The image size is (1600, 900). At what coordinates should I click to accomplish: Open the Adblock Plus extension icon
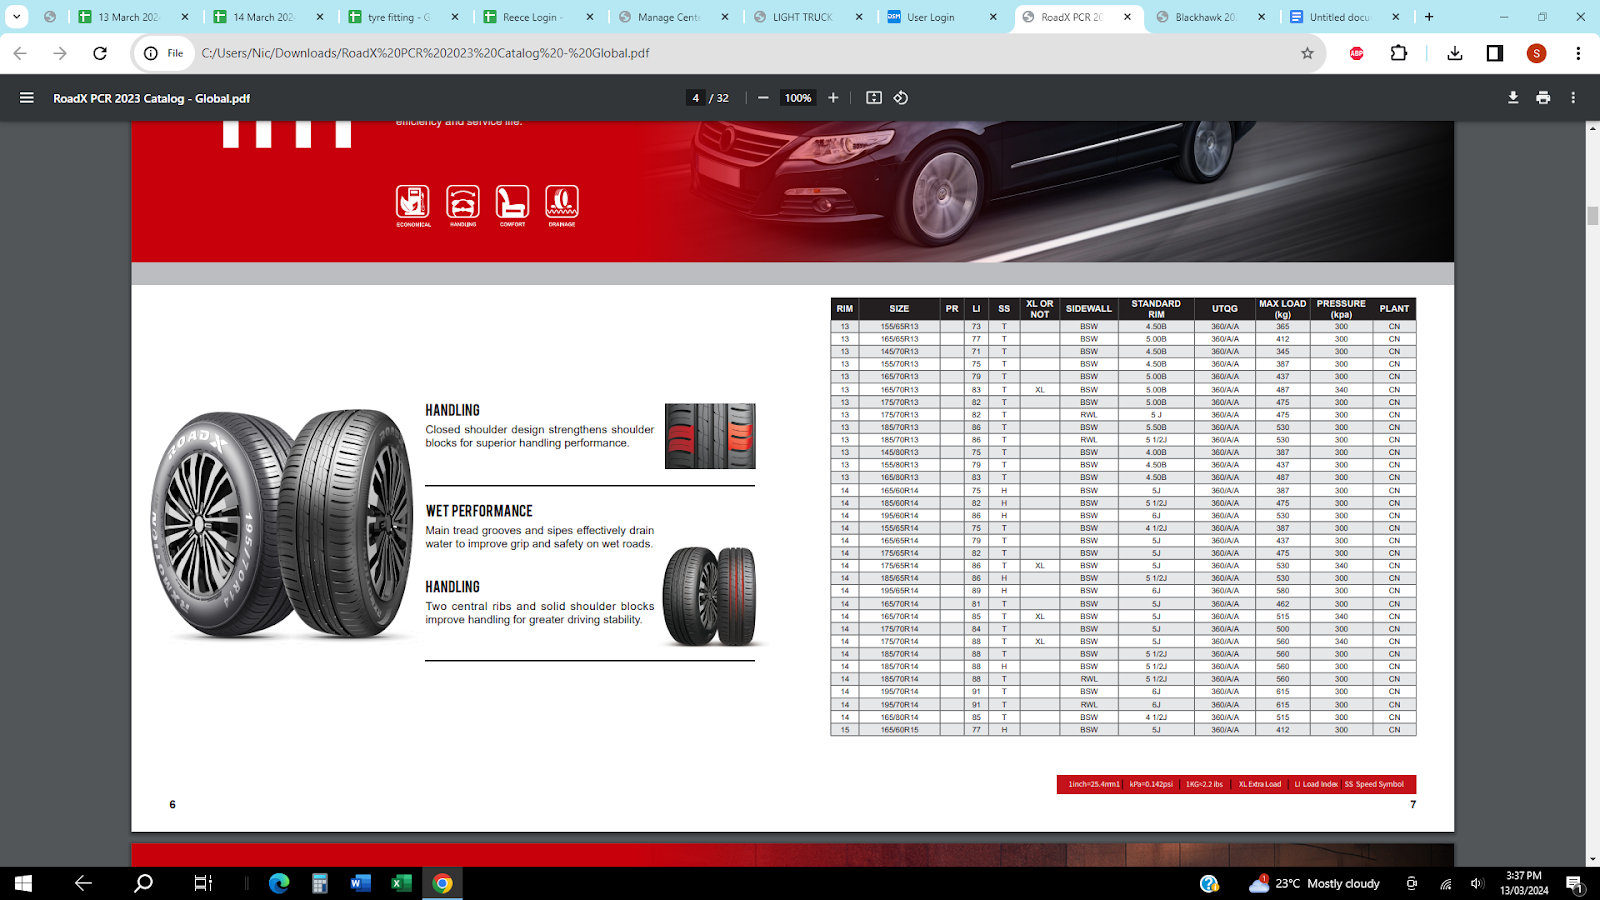coord(1357,53)
